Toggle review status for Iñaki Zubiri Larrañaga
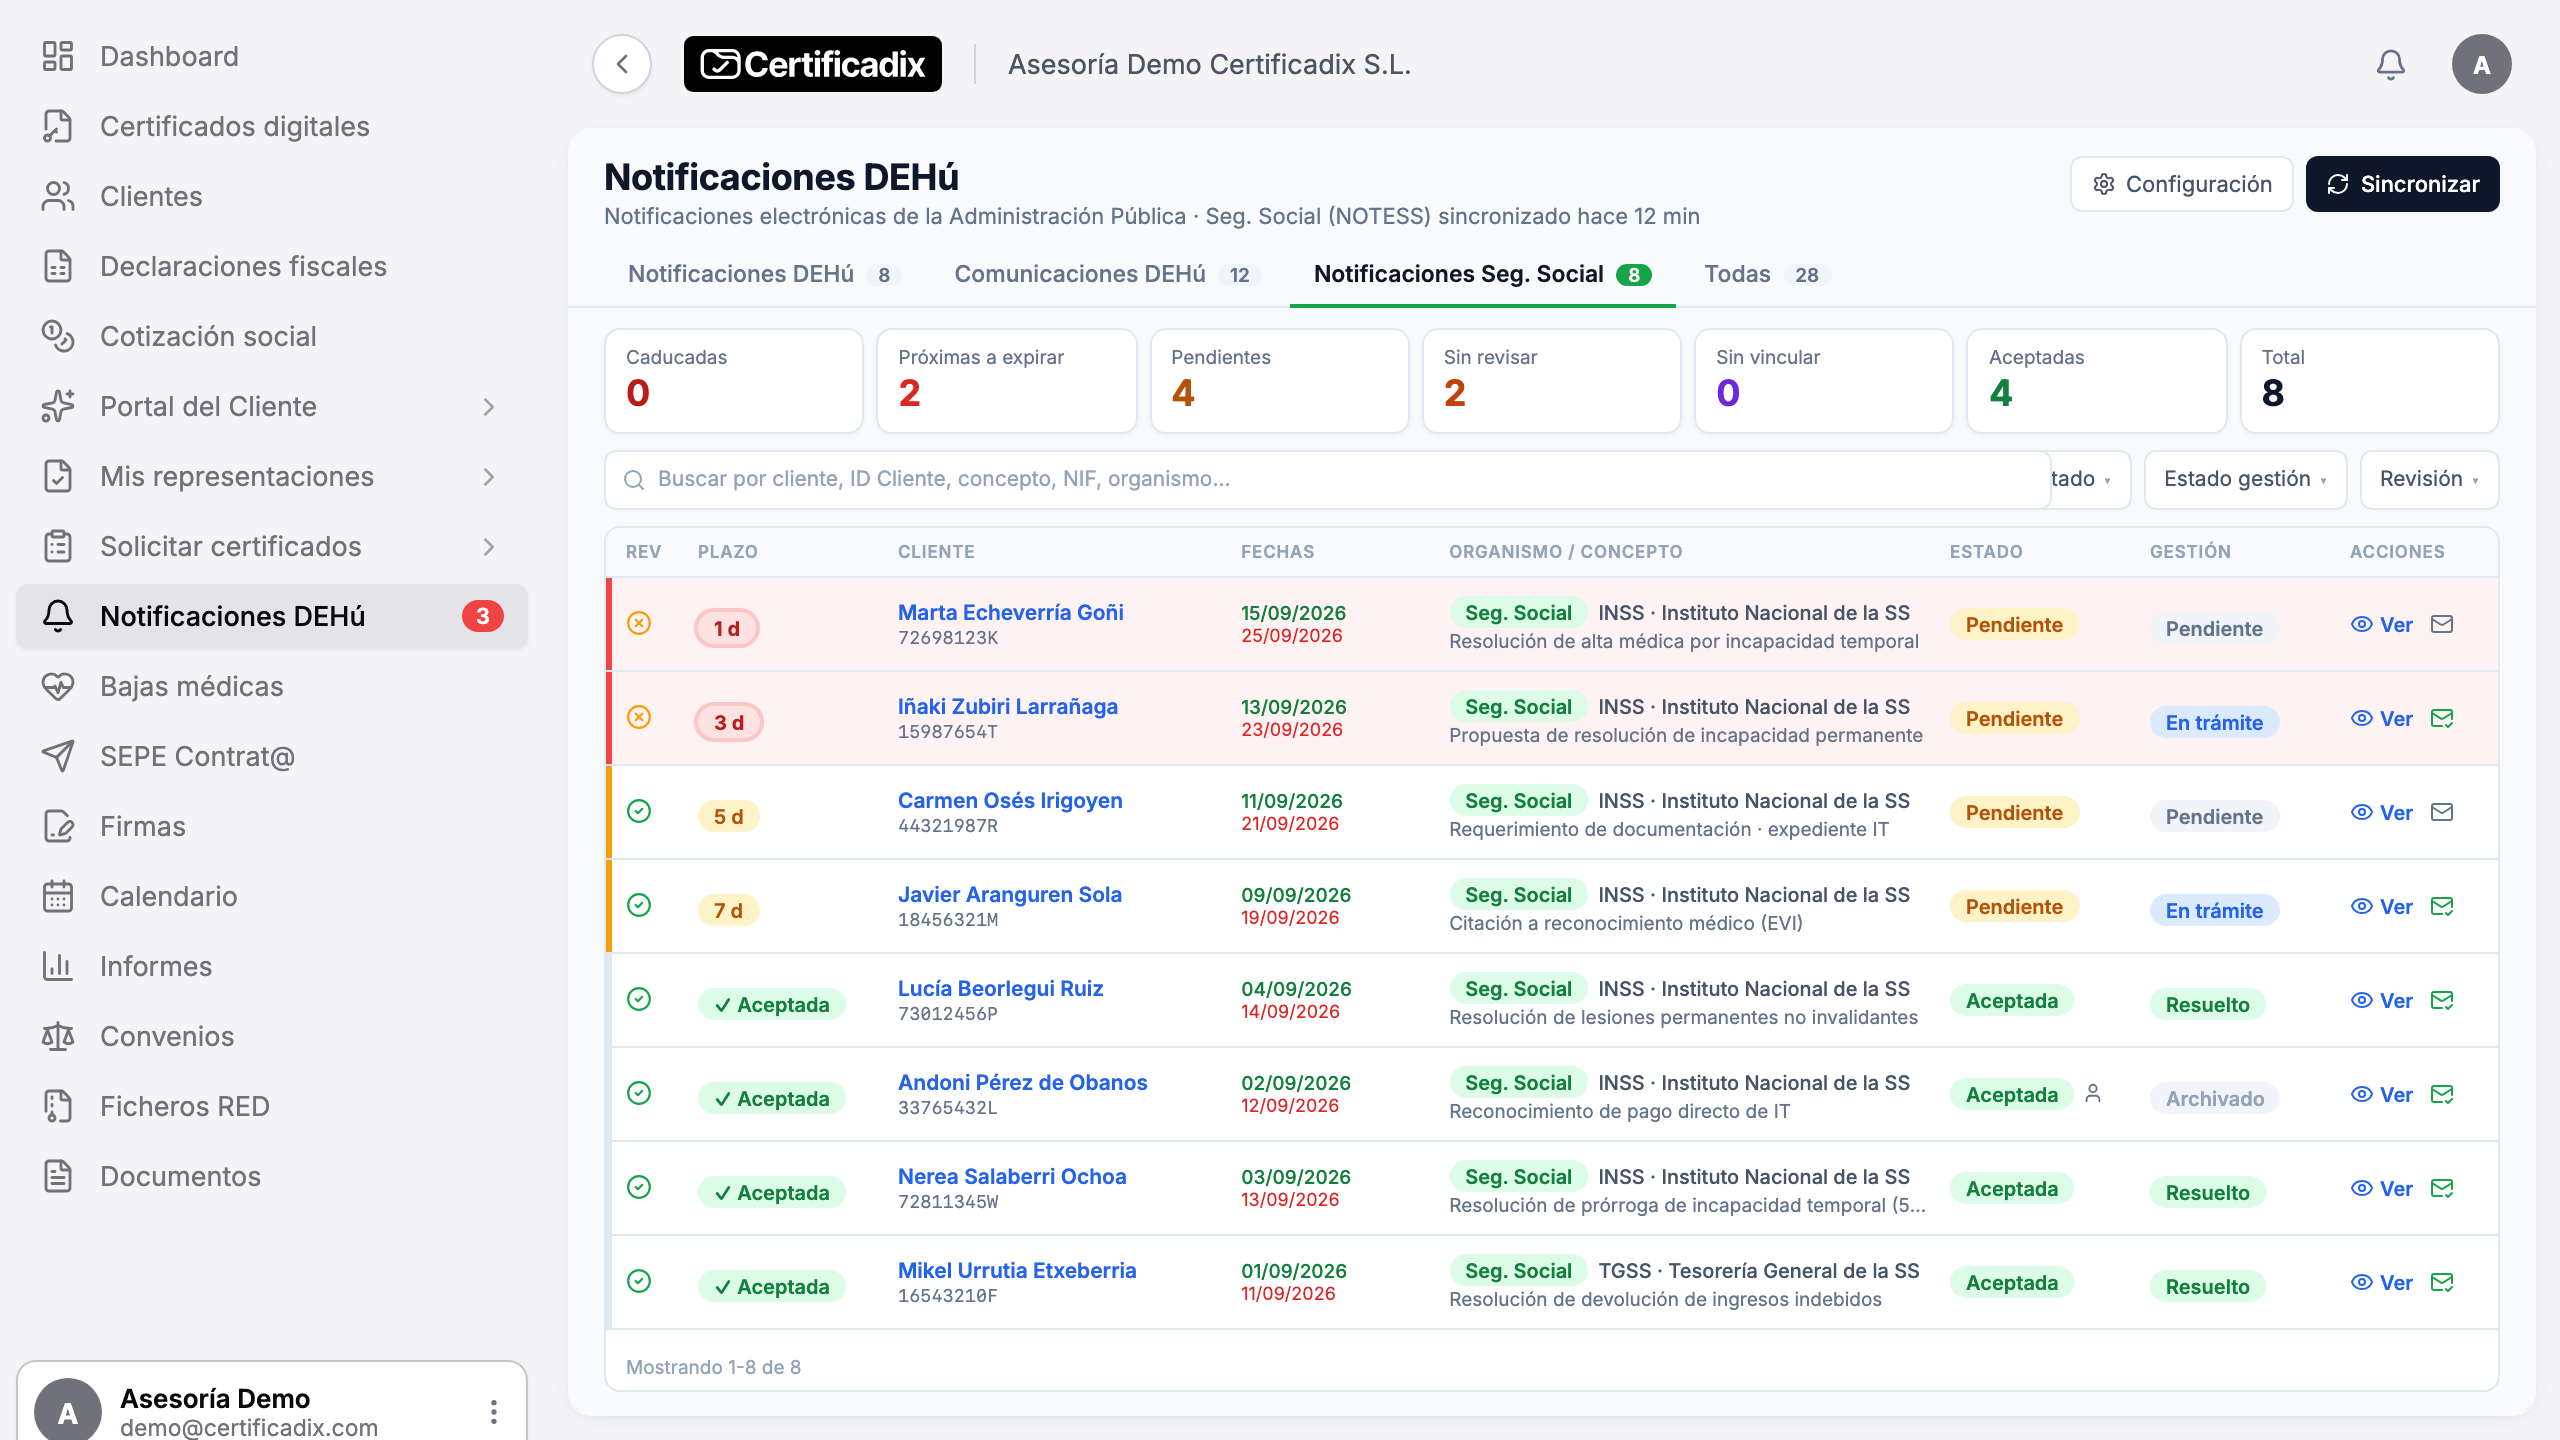Viewport: 2560px width, 1440px height. coord(639,717)
